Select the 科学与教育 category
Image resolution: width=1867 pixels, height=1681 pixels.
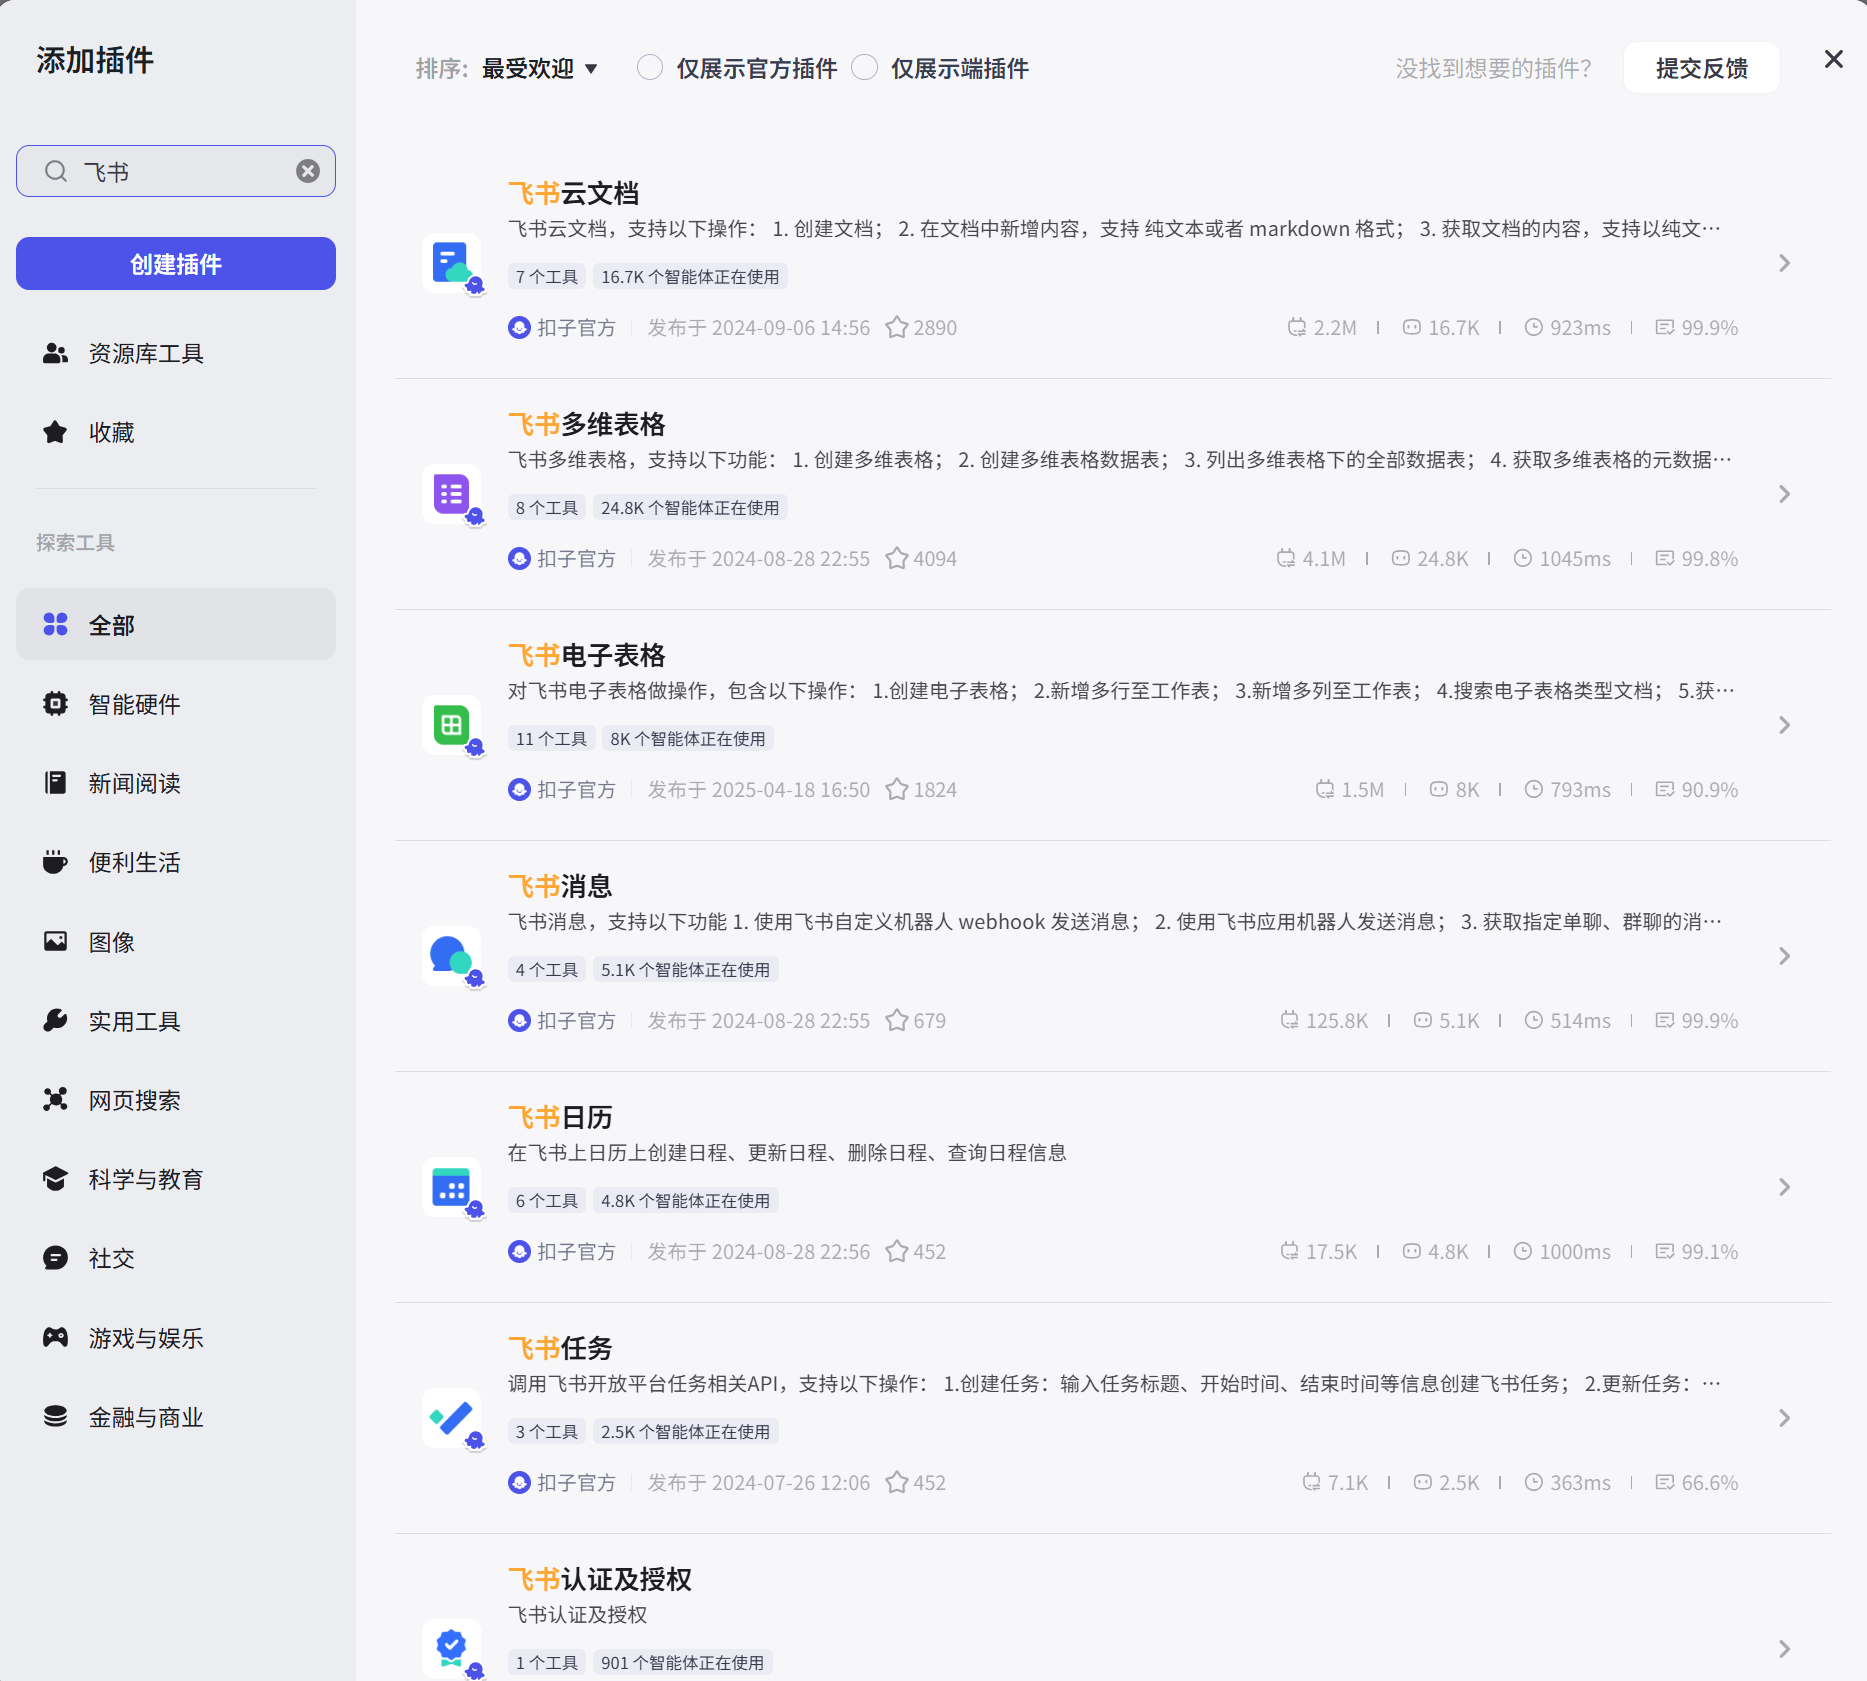pyautogui.click(x=176, y=1180)
